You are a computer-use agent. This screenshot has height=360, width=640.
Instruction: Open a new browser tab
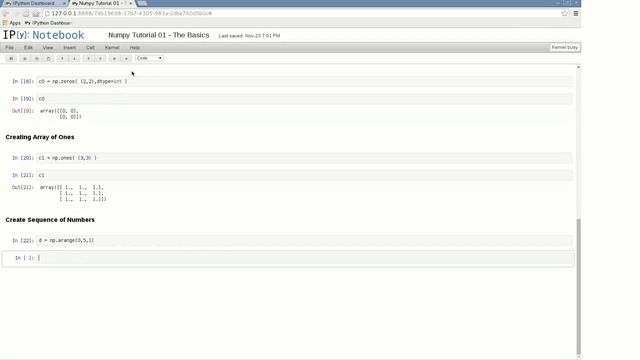[x=142, y=3]
